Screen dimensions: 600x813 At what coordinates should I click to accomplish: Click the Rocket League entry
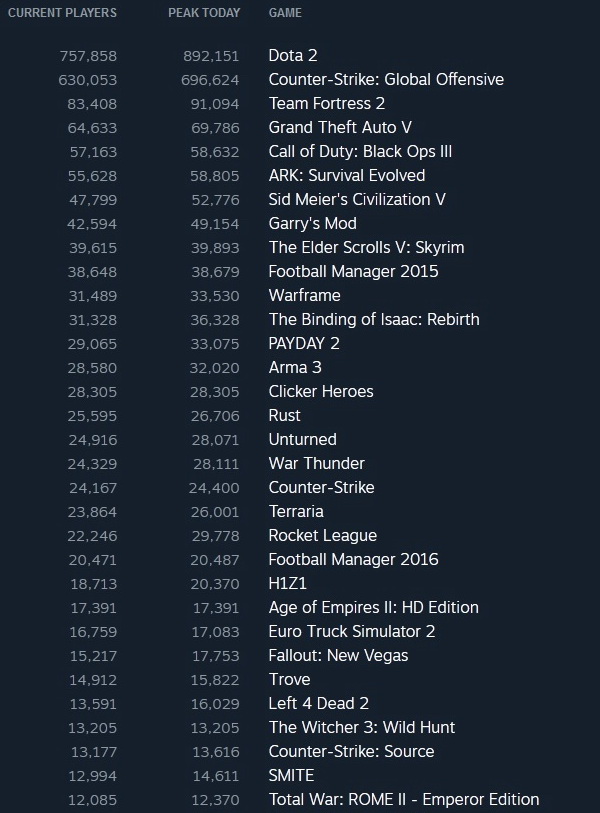(322, 535)
